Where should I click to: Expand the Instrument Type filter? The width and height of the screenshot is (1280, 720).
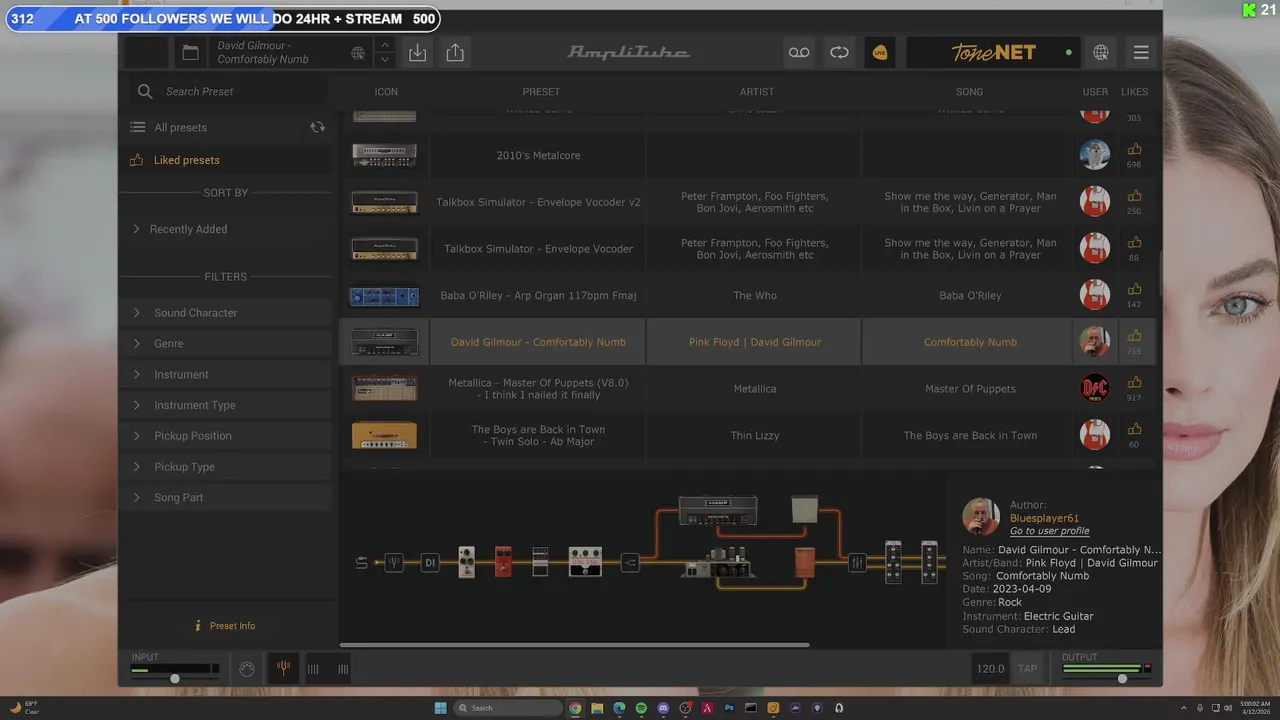tap(226, 405)
